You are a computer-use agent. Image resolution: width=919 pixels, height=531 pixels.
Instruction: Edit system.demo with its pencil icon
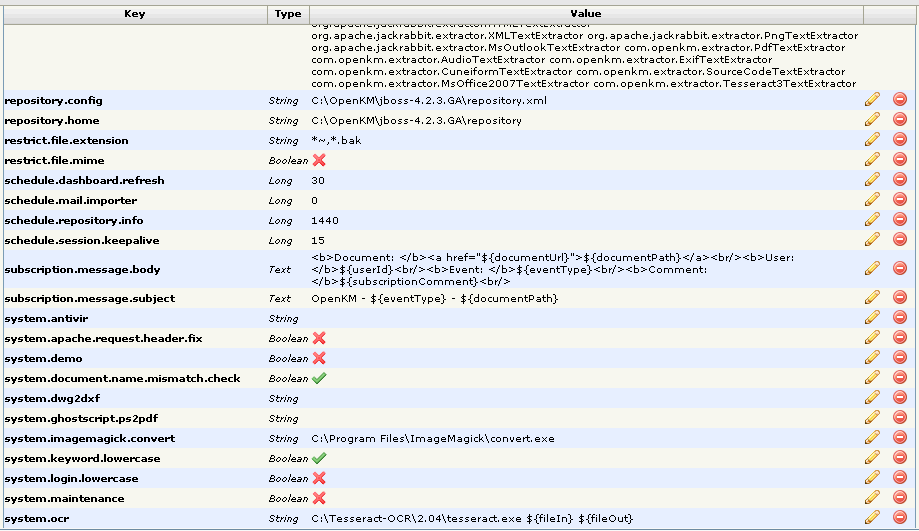pos(872,358)
